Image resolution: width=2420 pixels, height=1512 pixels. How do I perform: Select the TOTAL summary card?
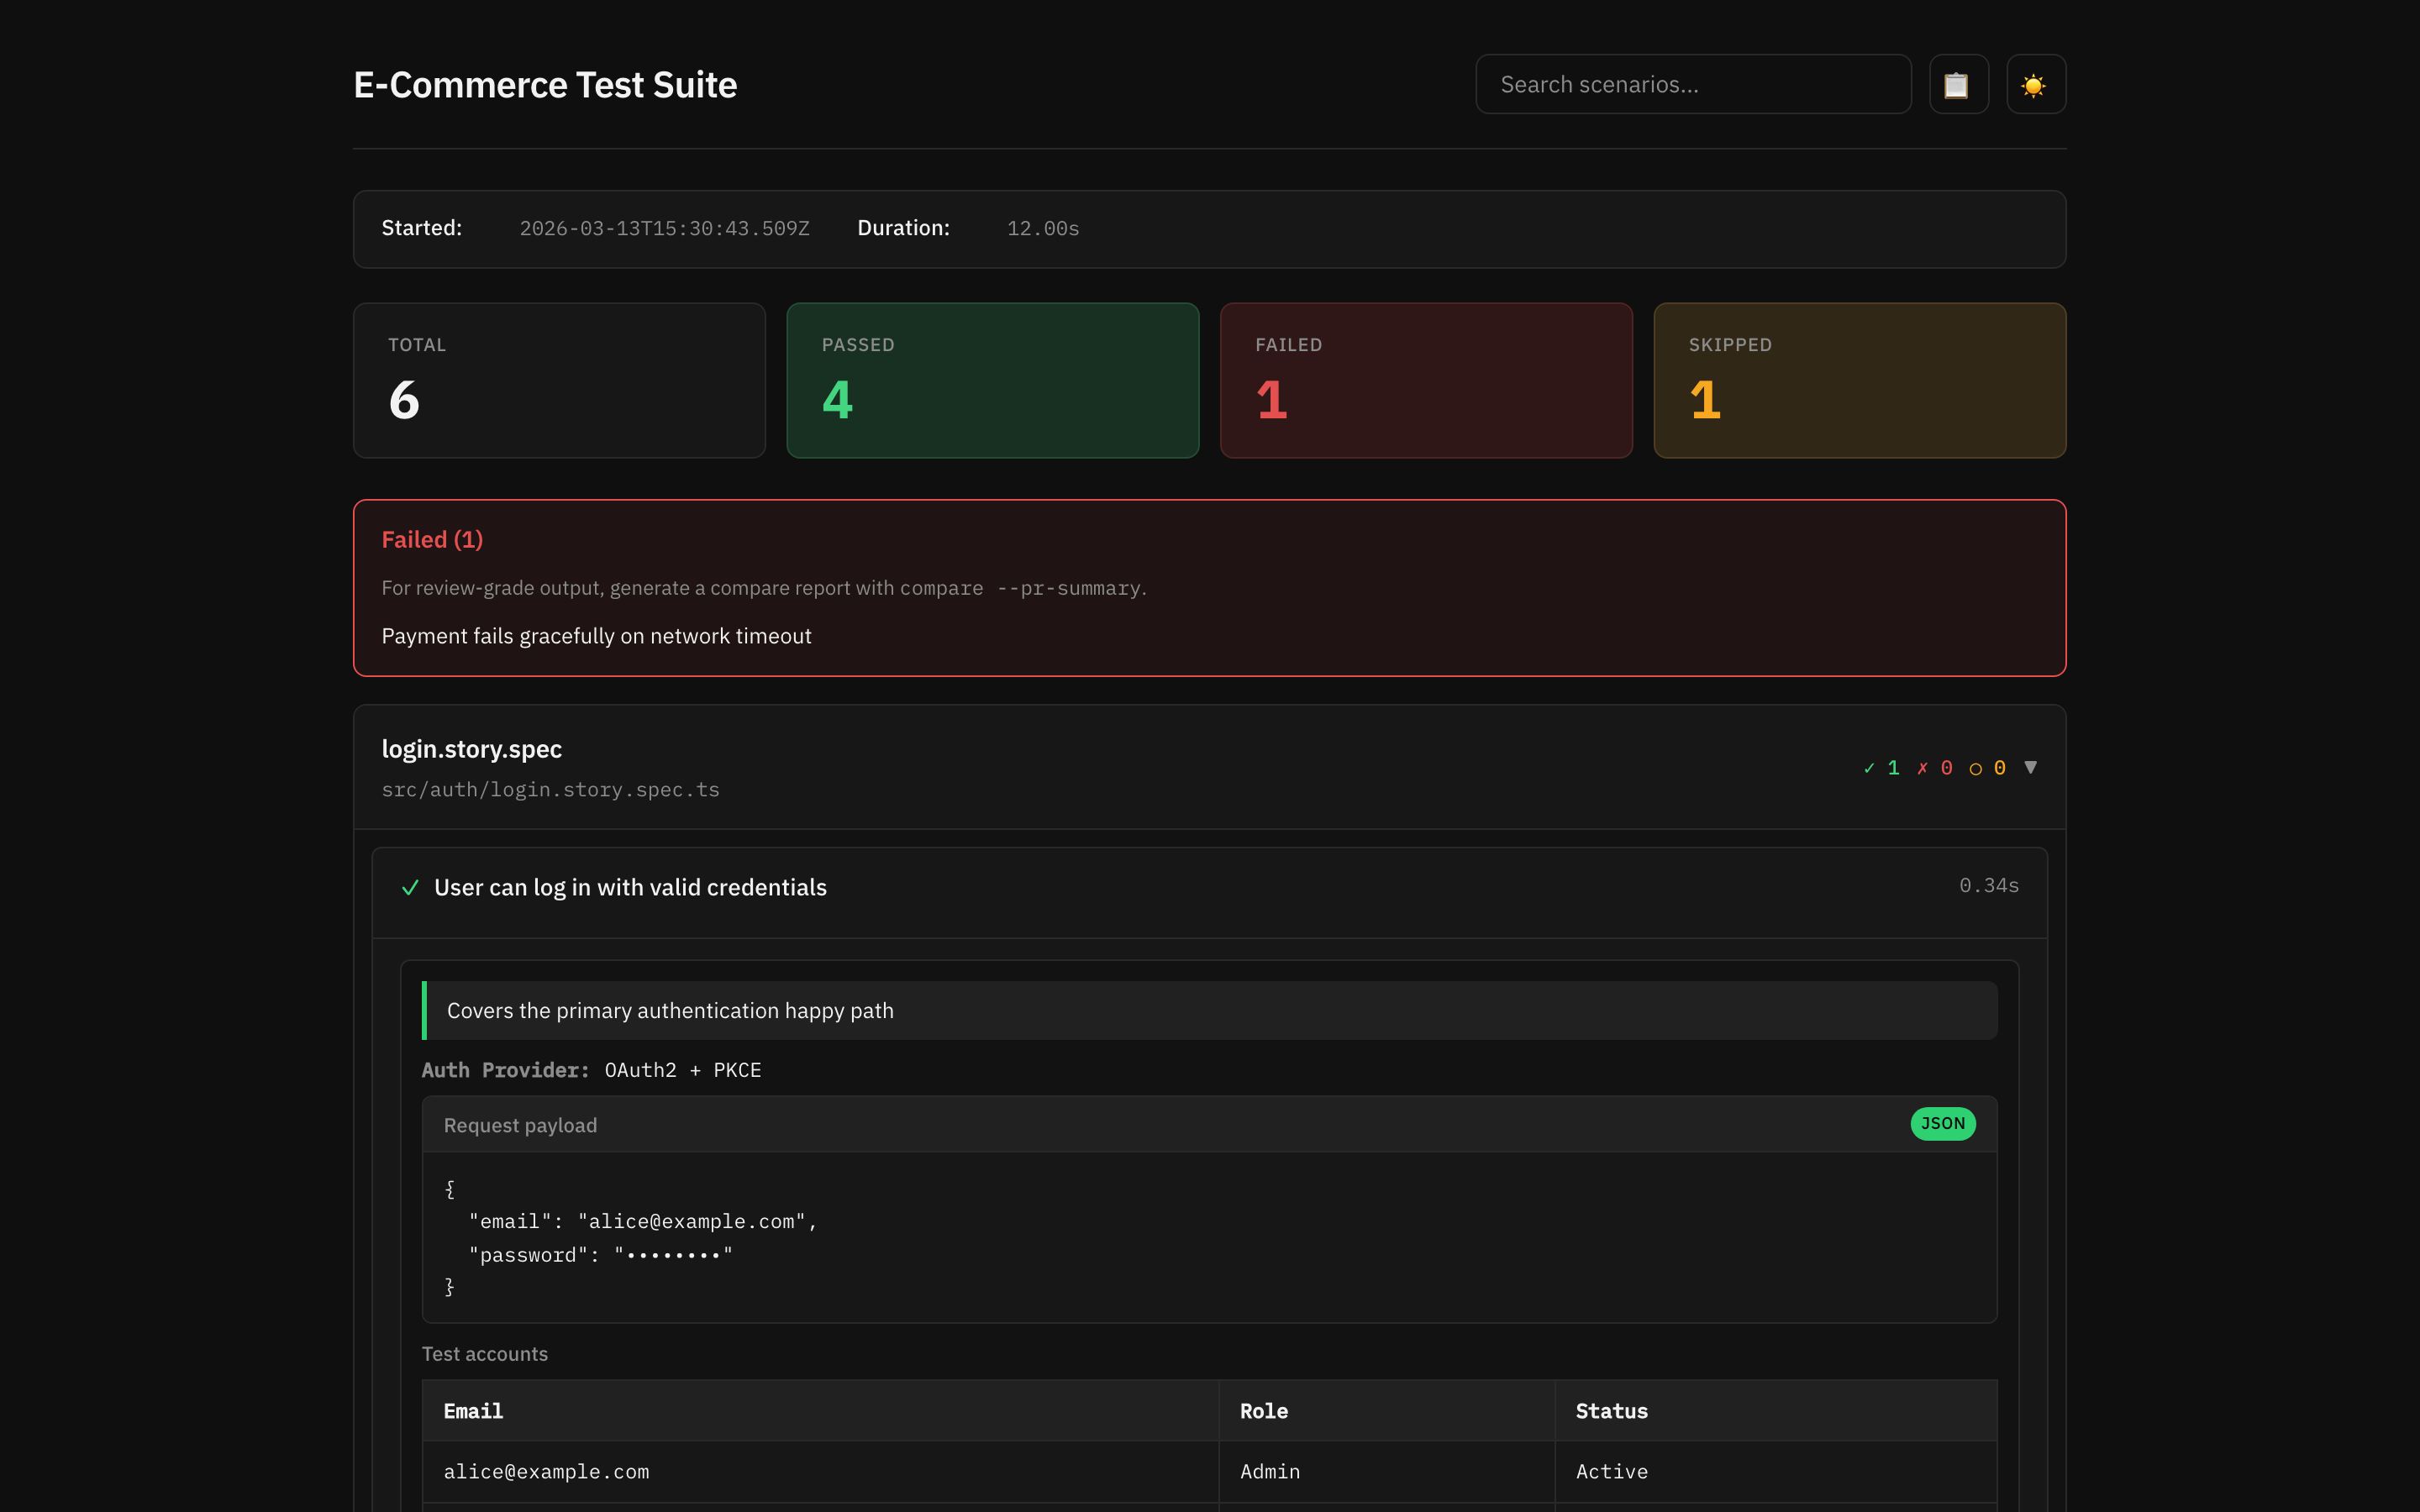pyautogui.click(x=558, y=380)
